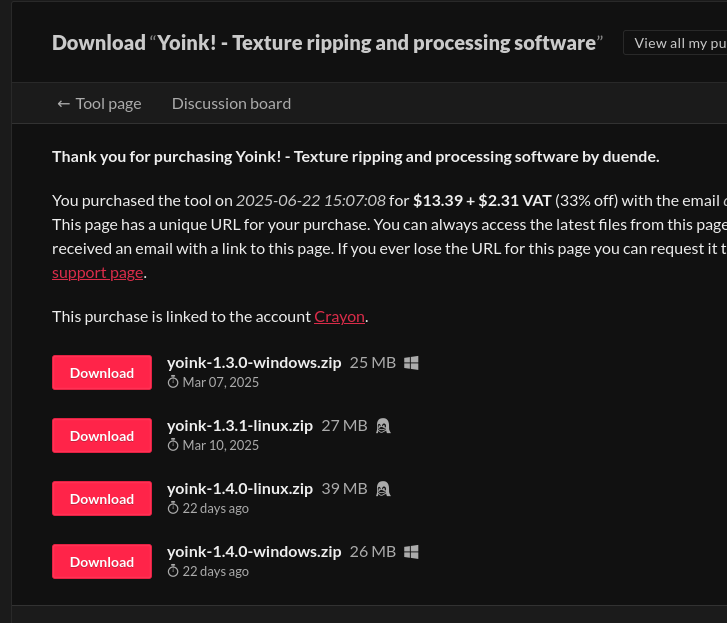Click Linux penguin icon beside yoink-1.3.1-linux.zip
727x623 pixels.
[x=382, y=426]
